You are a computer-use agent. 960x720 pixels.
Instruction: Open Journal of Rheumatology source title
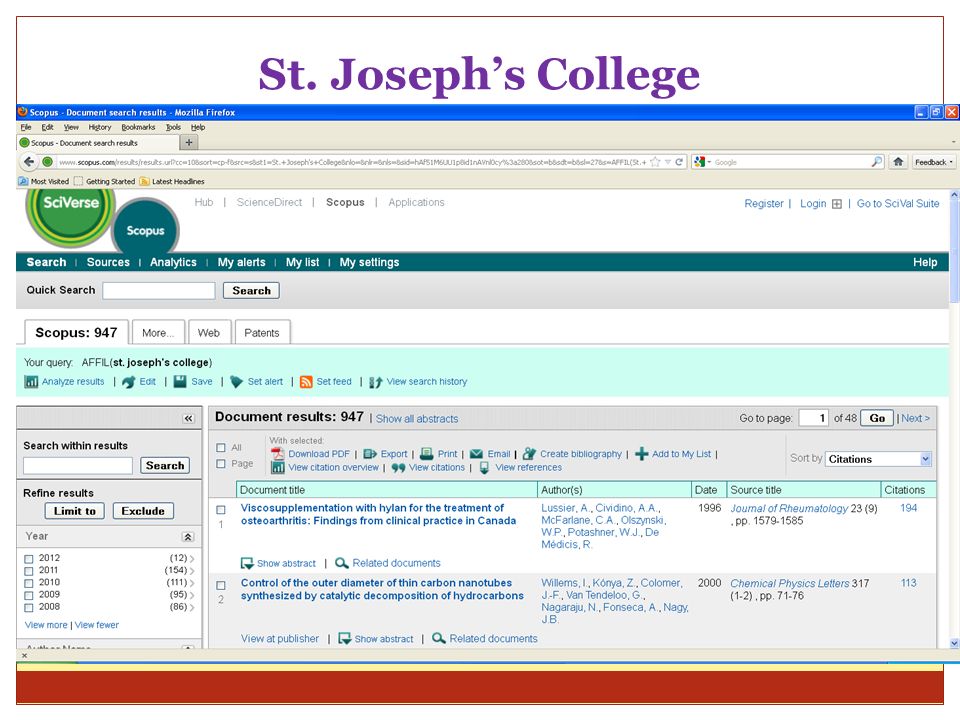[x=789, y=508]
